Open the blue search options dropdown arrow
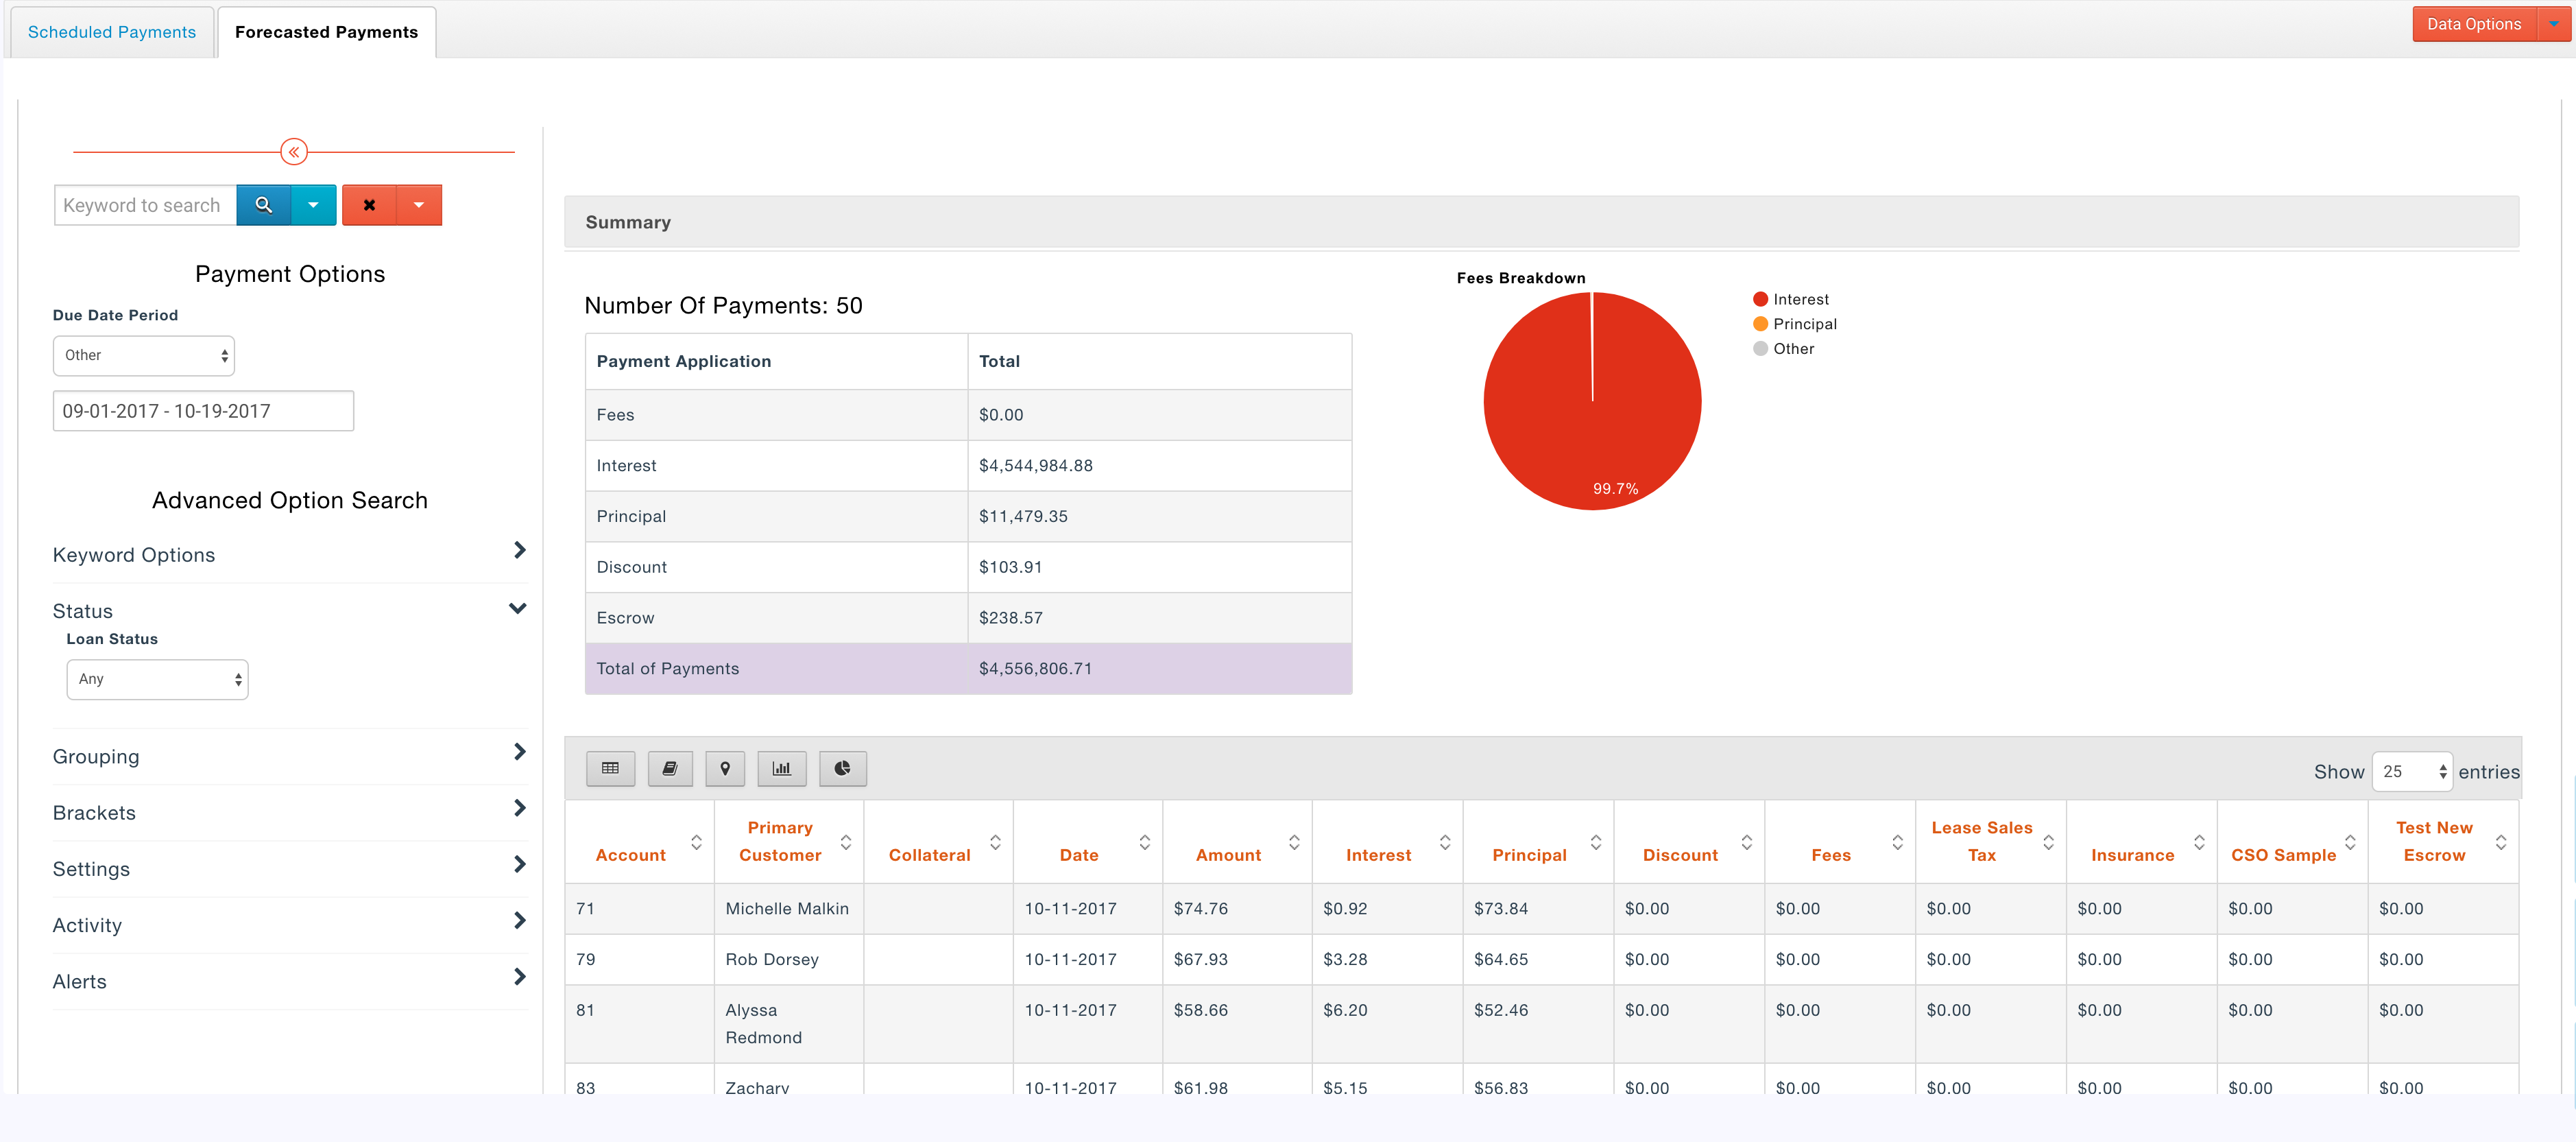Viewport: 2576px width, 1142px height. point(313,205)
